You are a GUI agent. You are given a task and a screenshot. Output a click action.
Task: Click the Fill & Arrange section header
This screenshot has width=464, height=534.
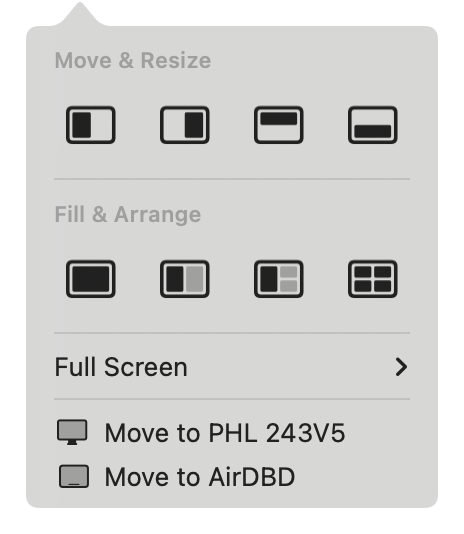(128, 215)
